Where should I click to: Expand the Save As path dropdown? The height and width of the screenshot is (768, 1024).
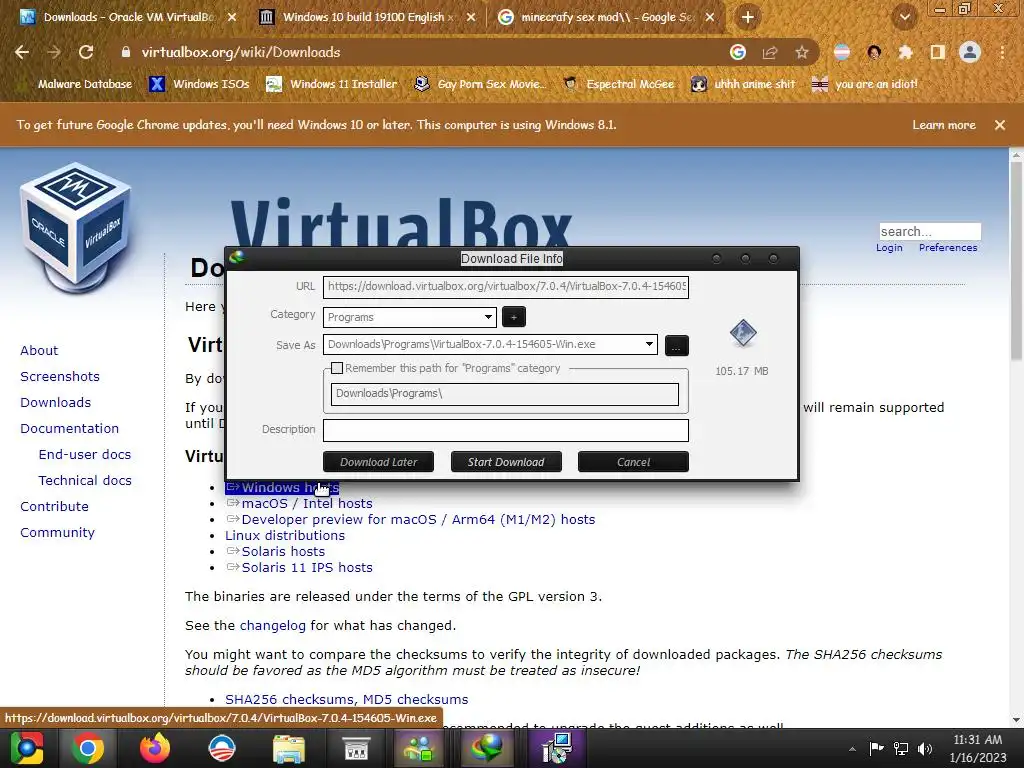point(648,344)
